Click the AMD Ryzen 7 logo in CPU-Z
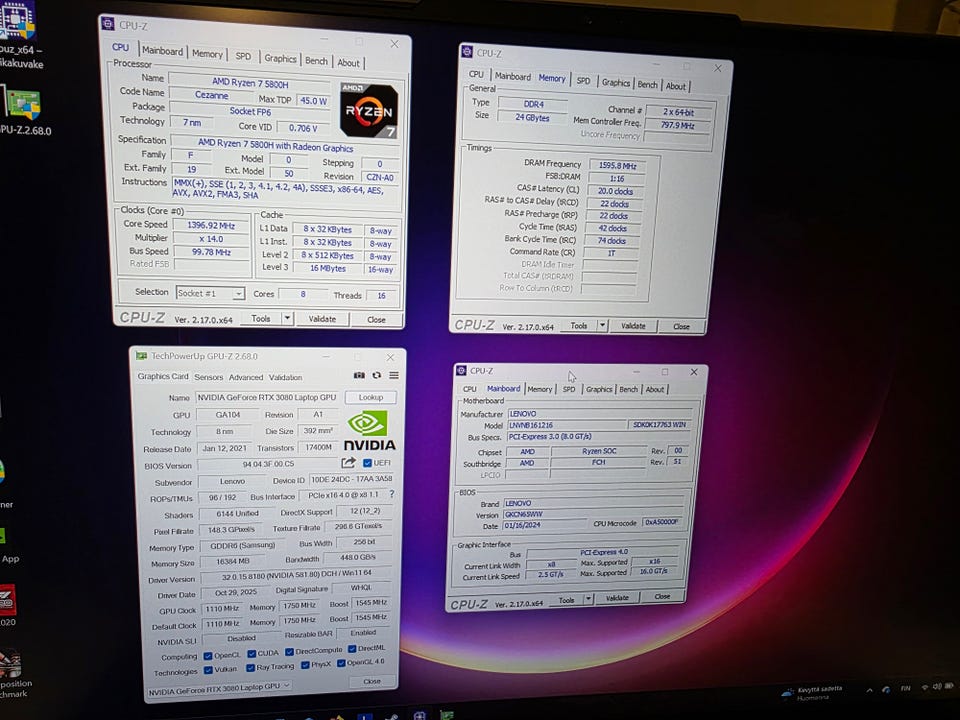The height and width of the screenshot is (720, 960). pos(369,111)
